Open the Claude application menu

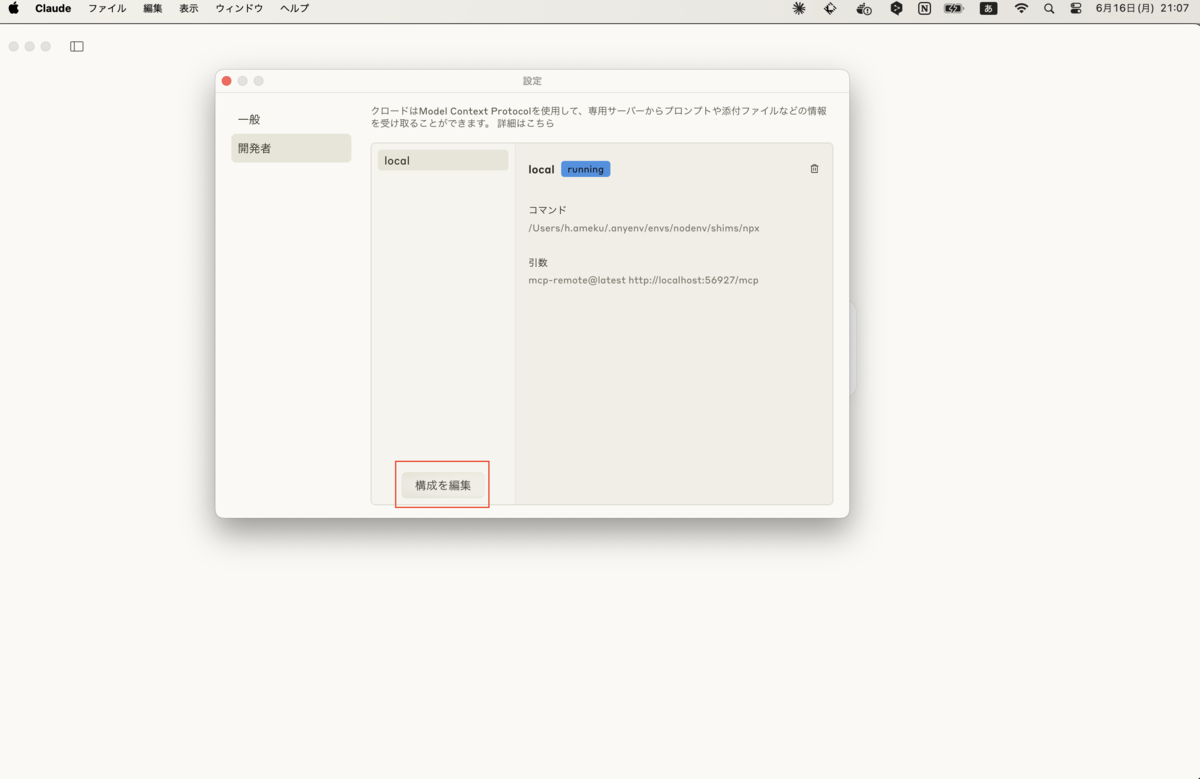53,8
